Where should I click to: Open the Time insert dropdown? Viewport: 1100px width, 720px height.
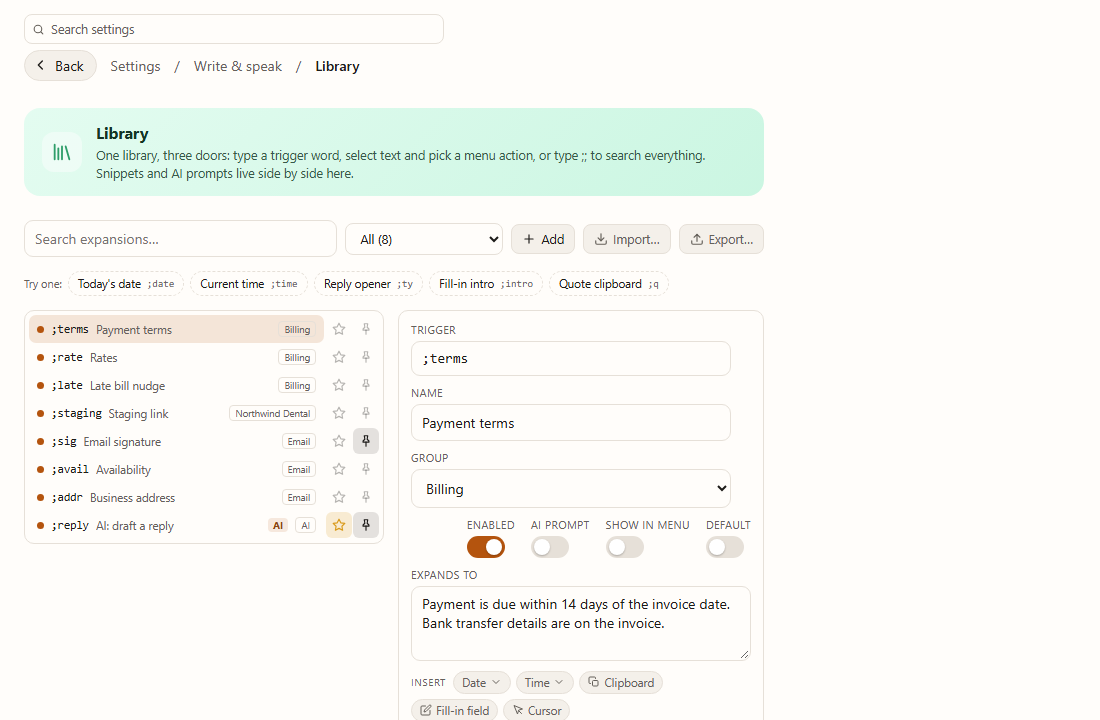click(x=544, y=683)
